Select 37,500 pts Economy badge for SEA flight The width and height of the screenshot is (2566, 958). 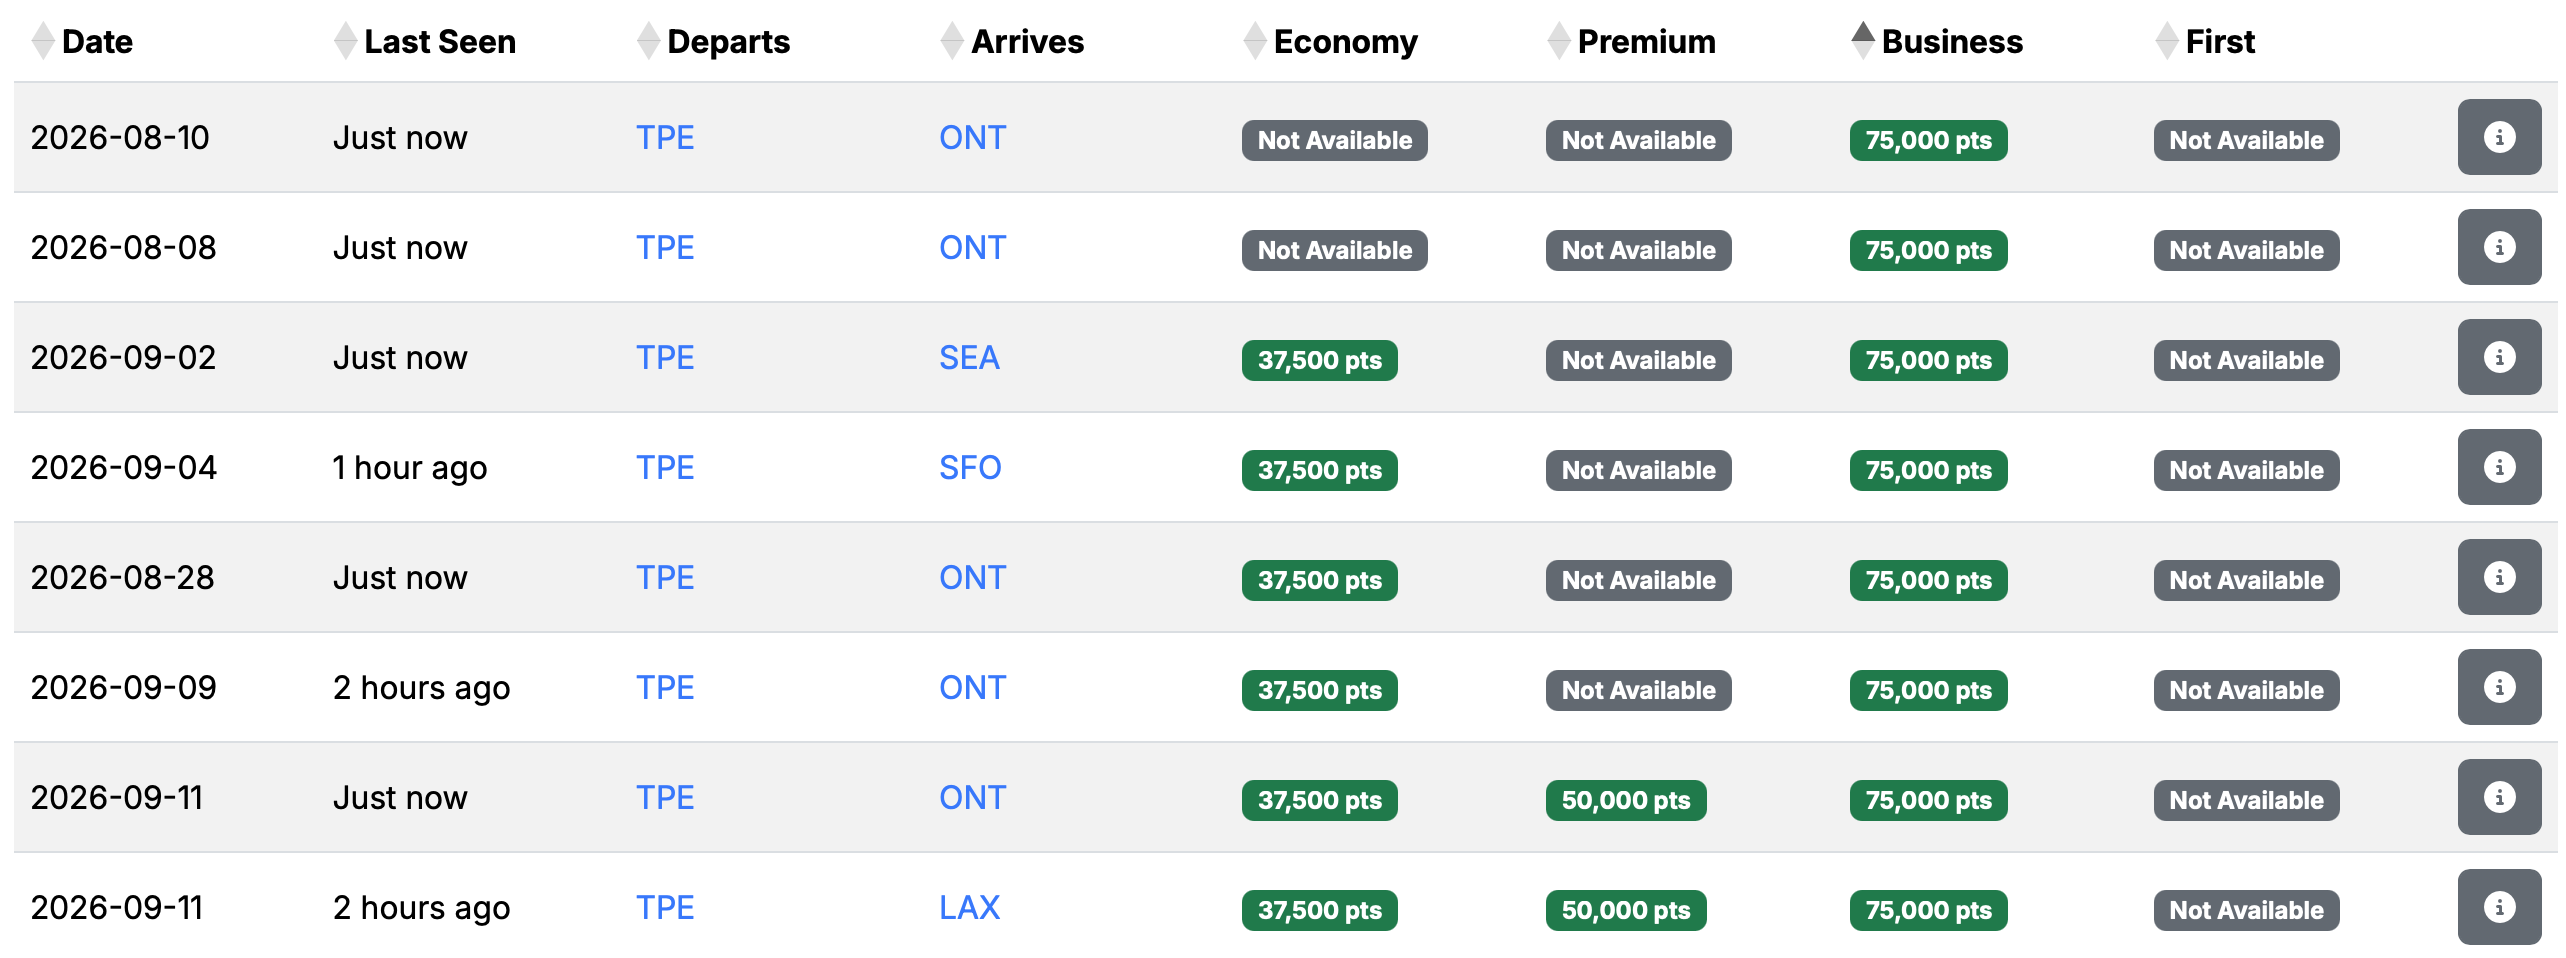[x=1320, y=360]
